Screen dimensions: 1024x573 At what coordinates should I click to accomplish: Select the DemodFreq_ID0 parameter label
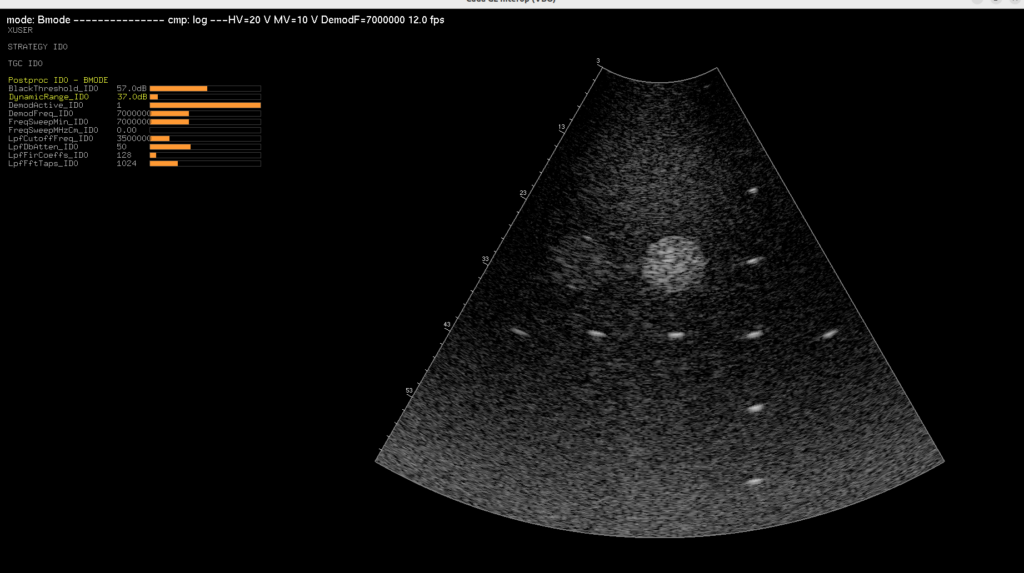pyautogui.click(x=40, y=114)
